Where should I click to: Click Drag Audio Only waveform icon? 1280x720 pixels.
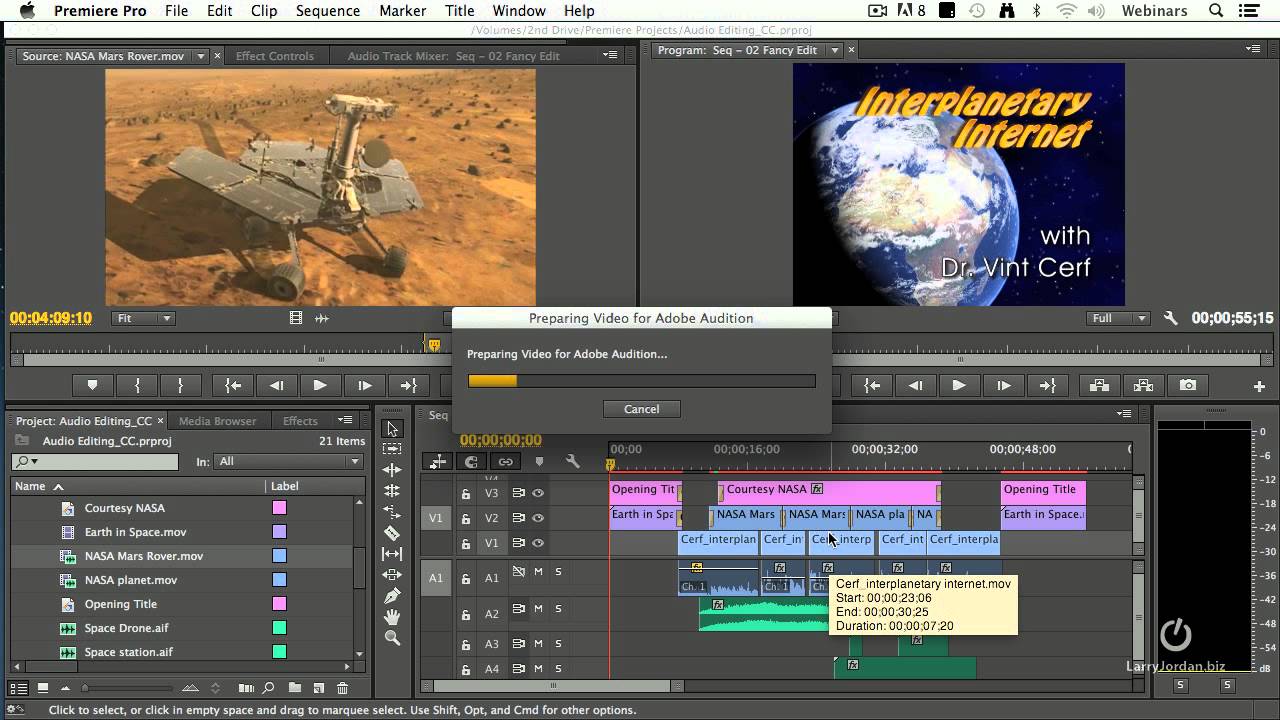(321, 318)
